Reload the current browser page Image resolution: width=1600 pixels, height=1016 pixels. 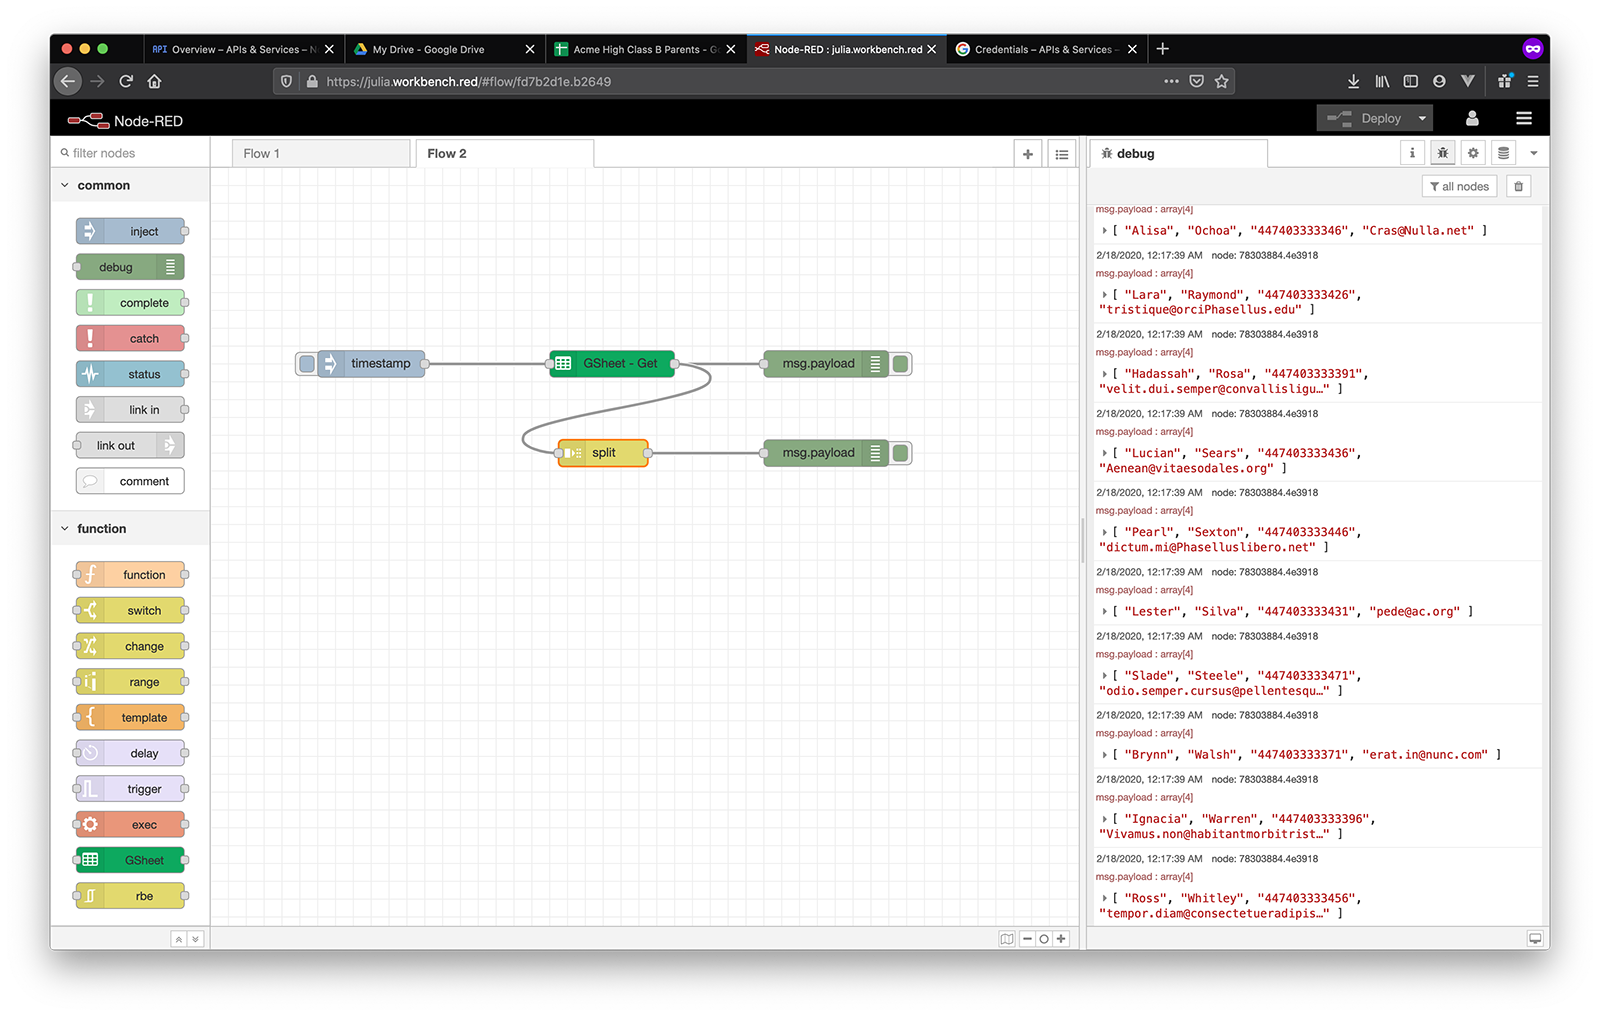(x=126, y=81)
